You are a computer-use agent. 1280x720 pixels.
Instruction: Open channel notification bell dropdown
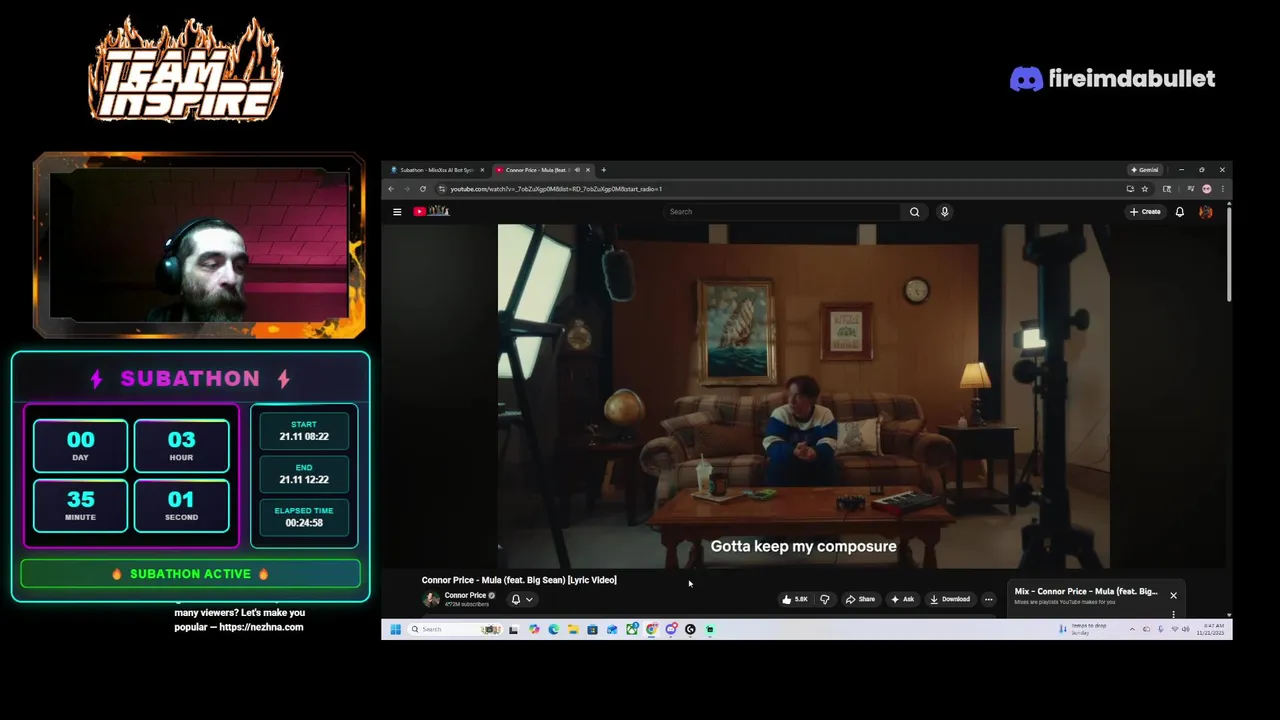pos(521,599)
